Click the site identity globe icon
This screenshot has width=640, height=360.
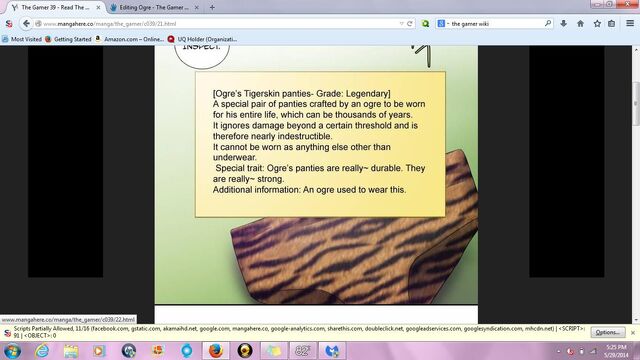pos(38,24)
